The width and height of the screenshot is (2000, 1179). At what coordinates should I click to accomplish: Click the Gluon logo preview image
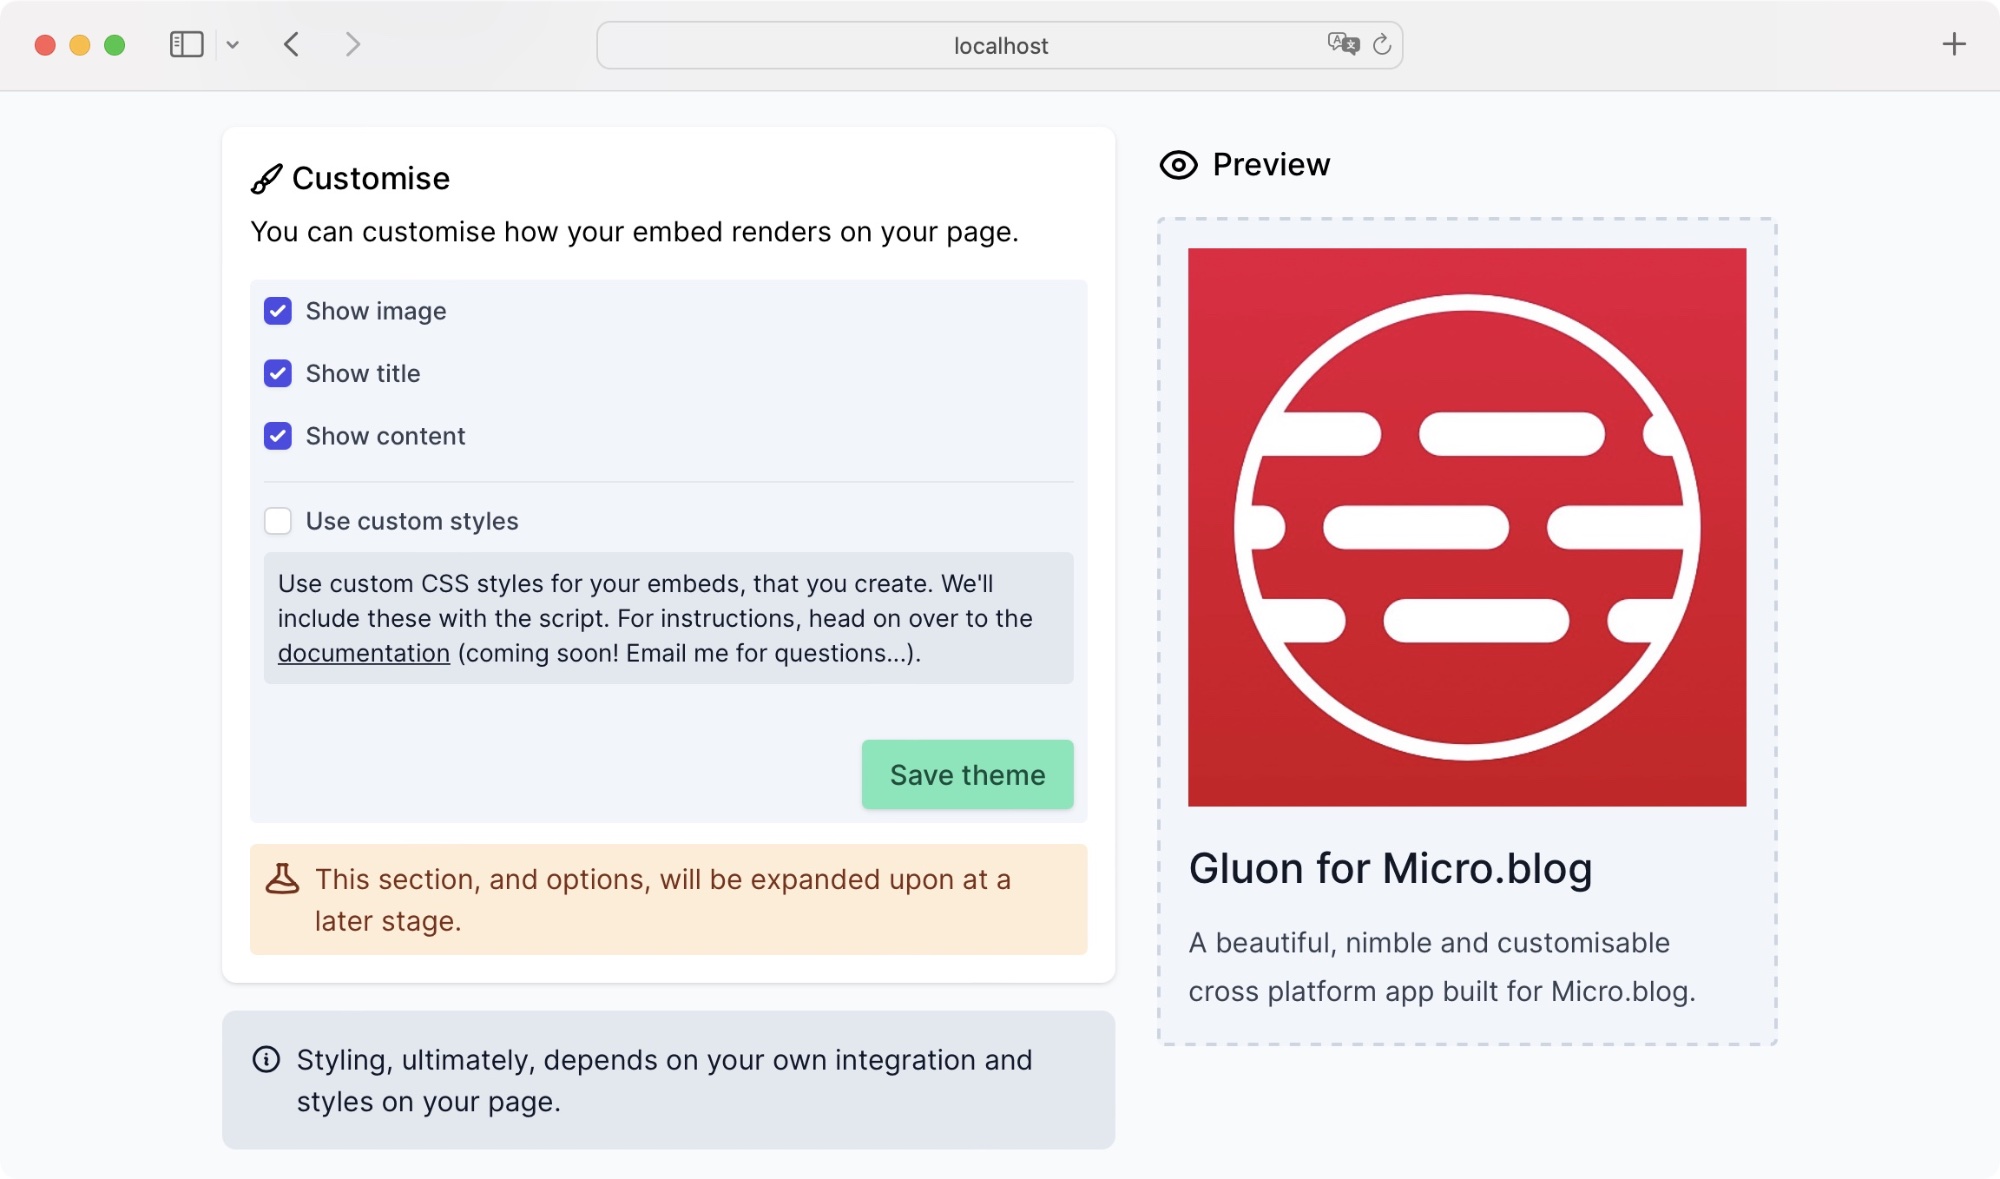tap(1467, 527)
